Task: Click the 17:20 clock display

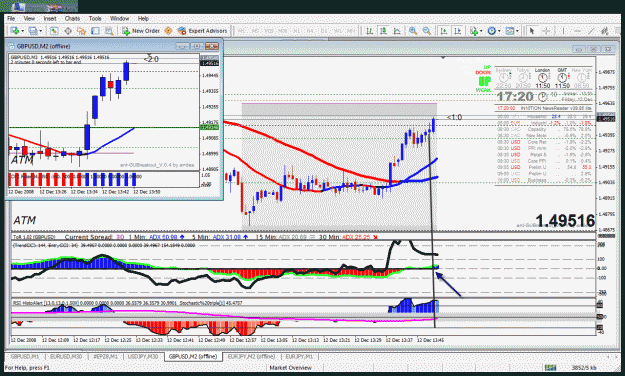Action: pos(515,96)
